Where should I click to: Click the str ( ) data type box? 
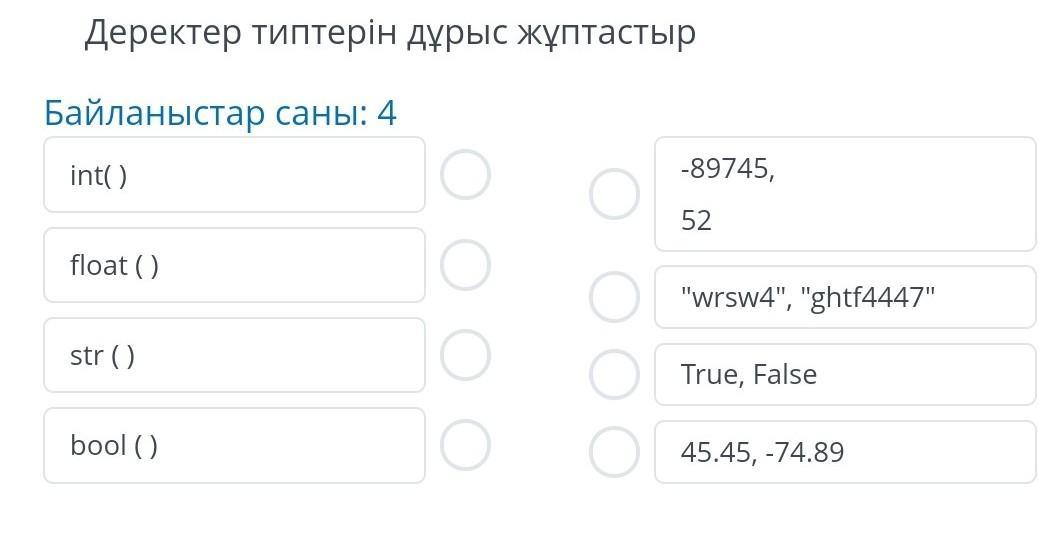tap(234, 355)
